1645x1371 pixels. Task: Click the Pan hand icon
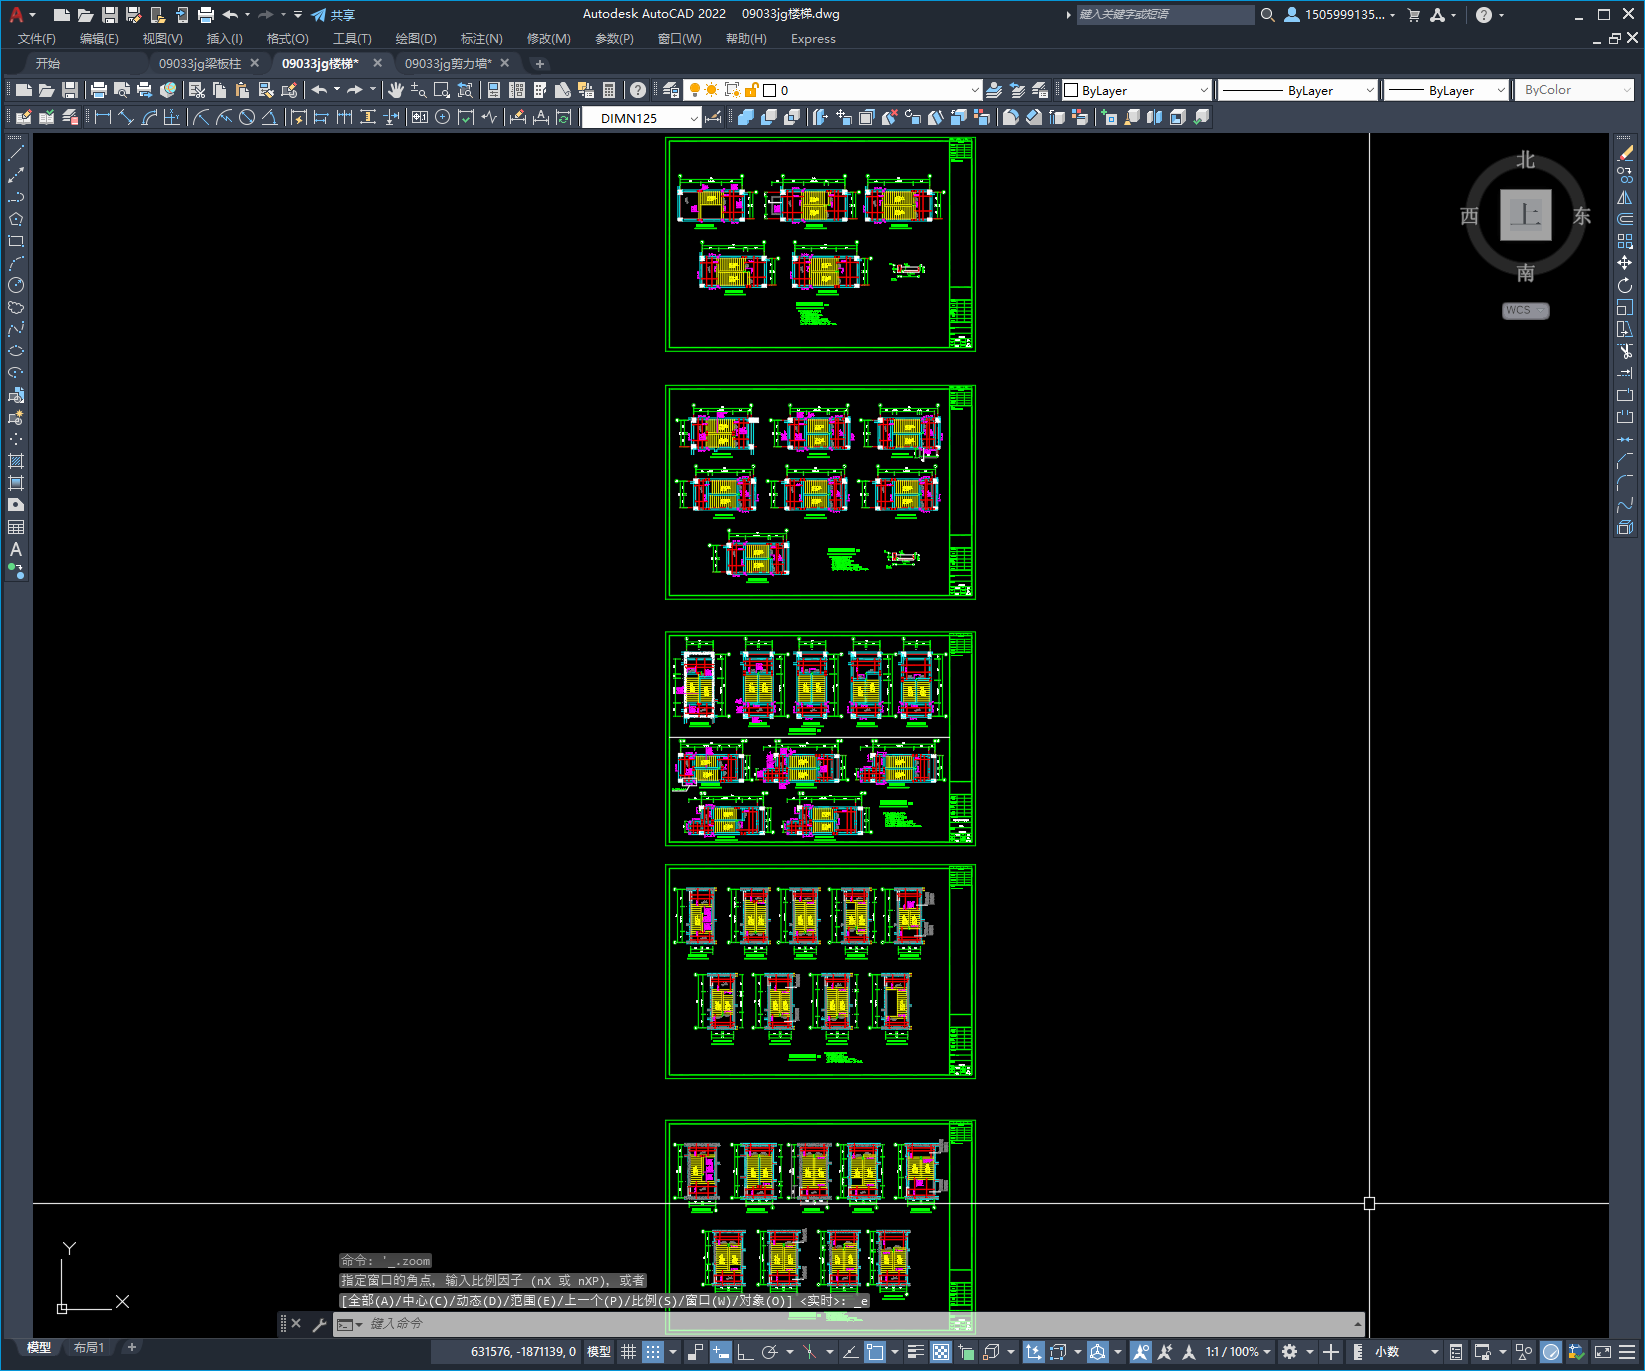[396, 90]
